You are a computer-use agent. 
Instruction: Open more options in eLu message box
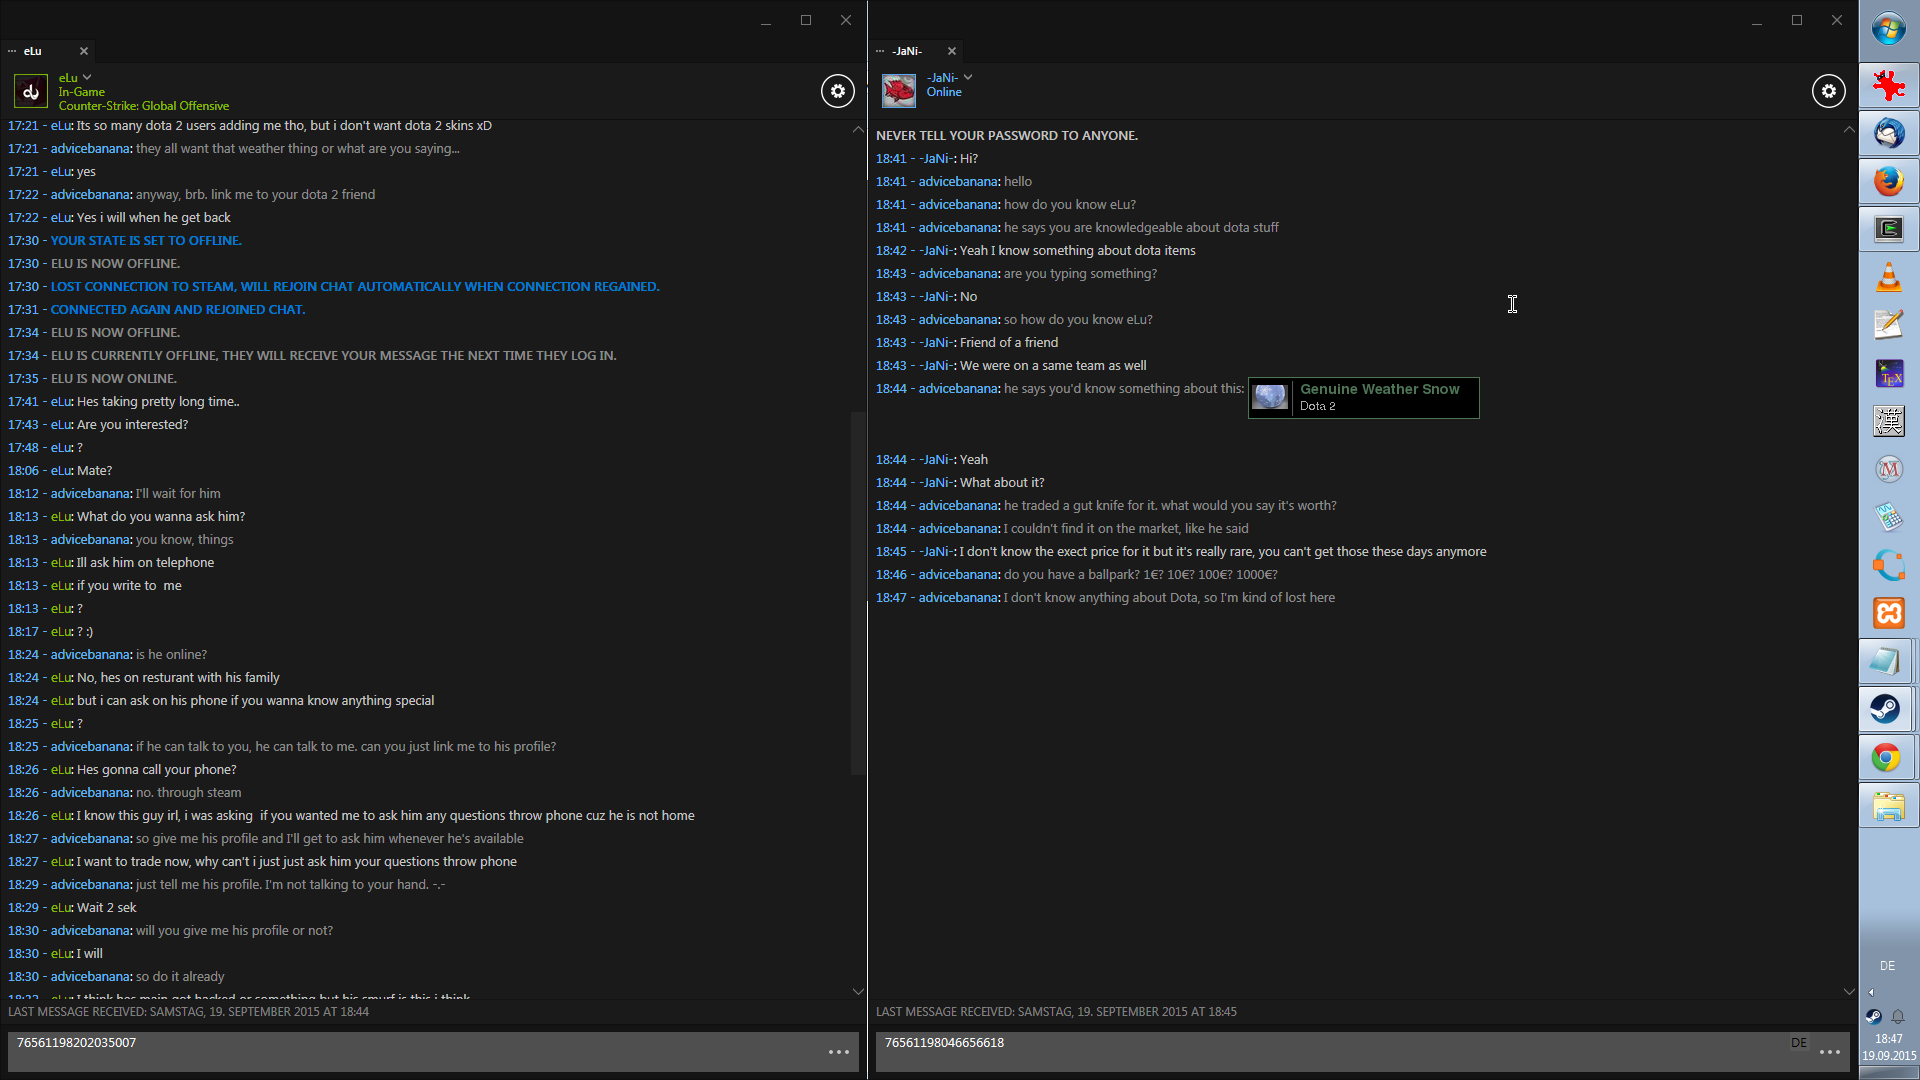[x=839, y=1052]
